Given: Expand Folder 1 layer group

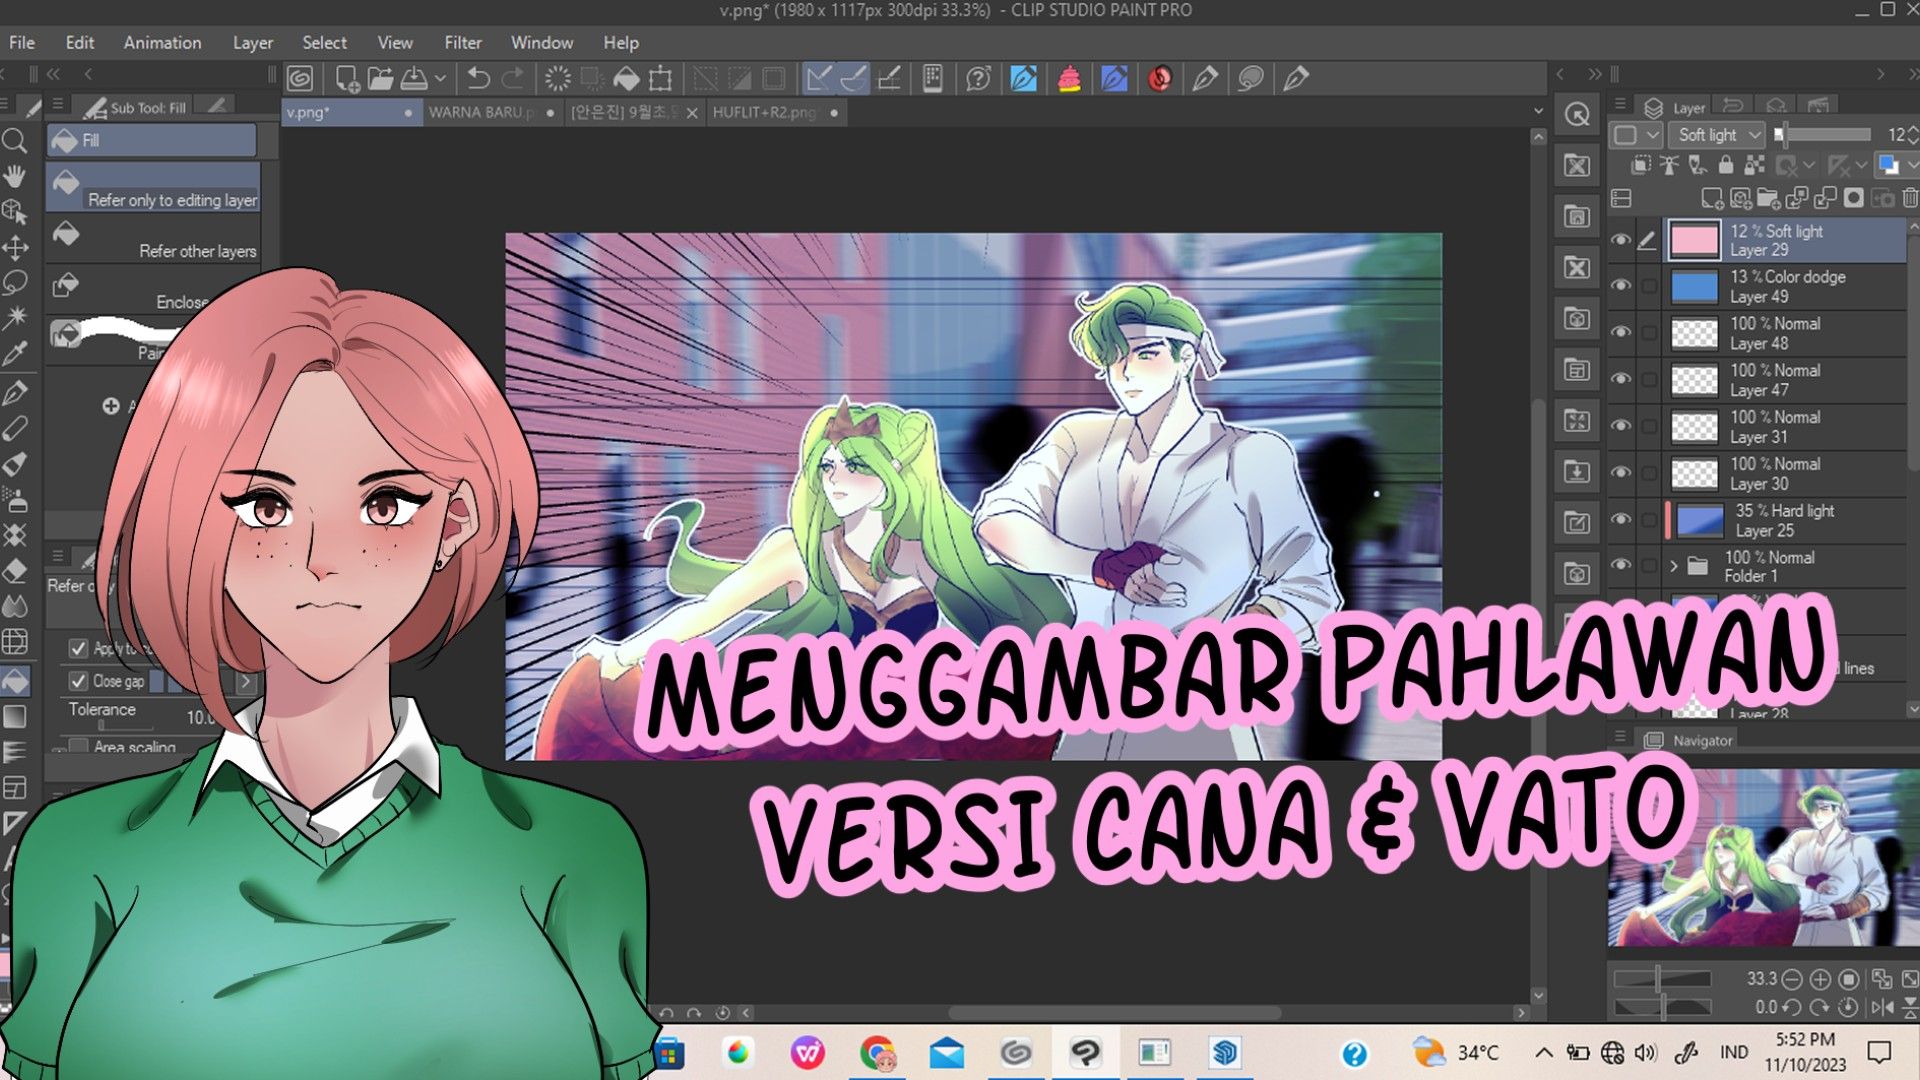Looking at the screenshot, I should click(1674, 566).
